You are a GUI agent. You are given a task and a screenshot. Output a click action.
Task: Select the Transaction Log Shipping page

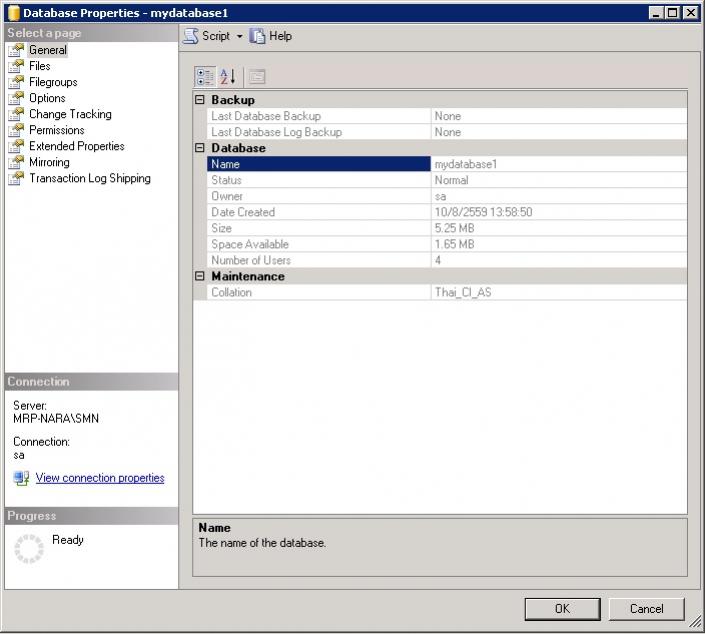[90, 178]
